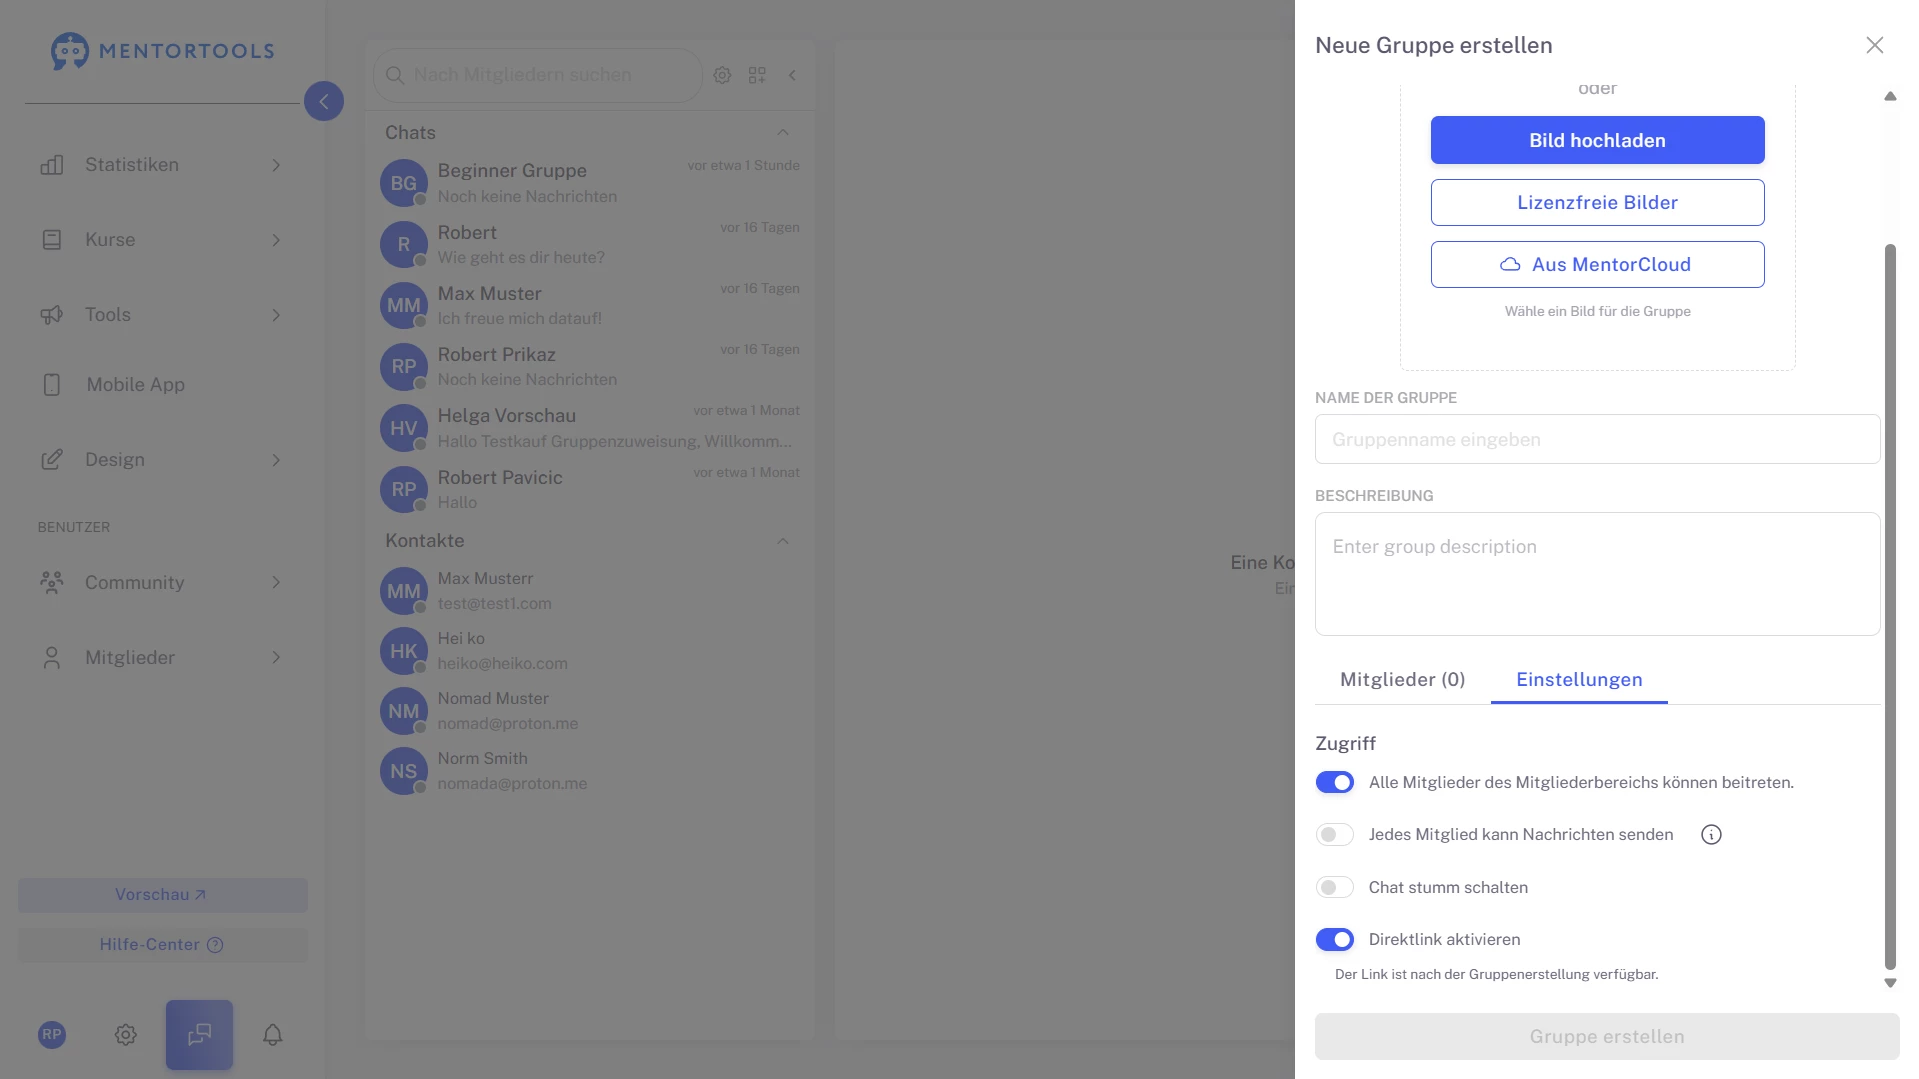Click the Aus MentorCloud button
Screen dimensions: 1919x1079
click(x=1597, y=265)
